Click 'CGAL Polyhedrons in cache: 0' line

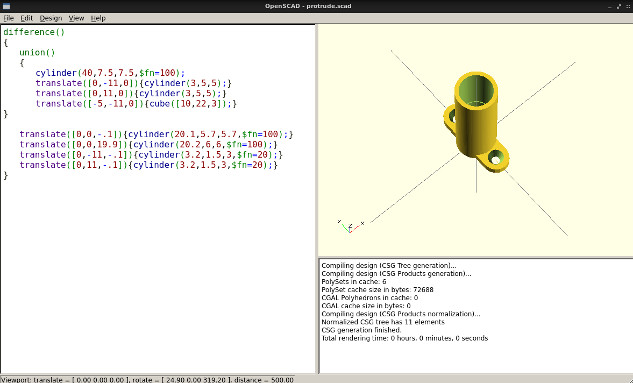tap(370, 298)
